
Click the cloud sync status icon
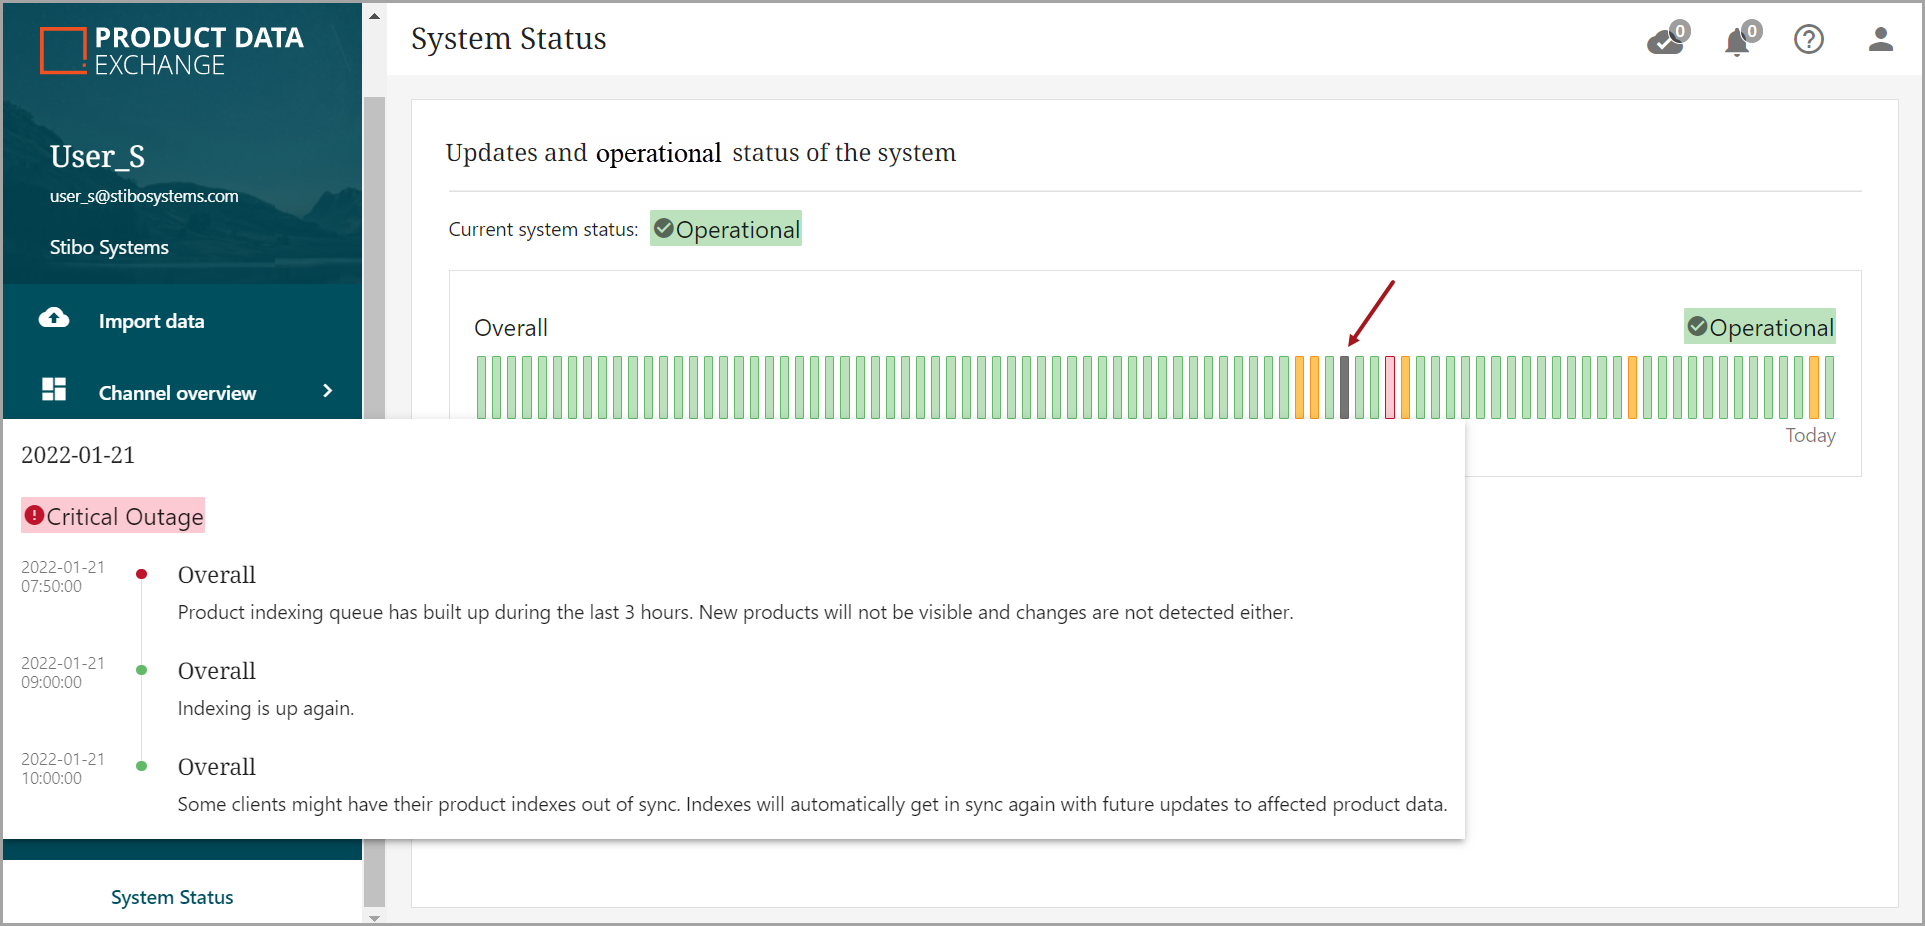[x=1666, y=40]
